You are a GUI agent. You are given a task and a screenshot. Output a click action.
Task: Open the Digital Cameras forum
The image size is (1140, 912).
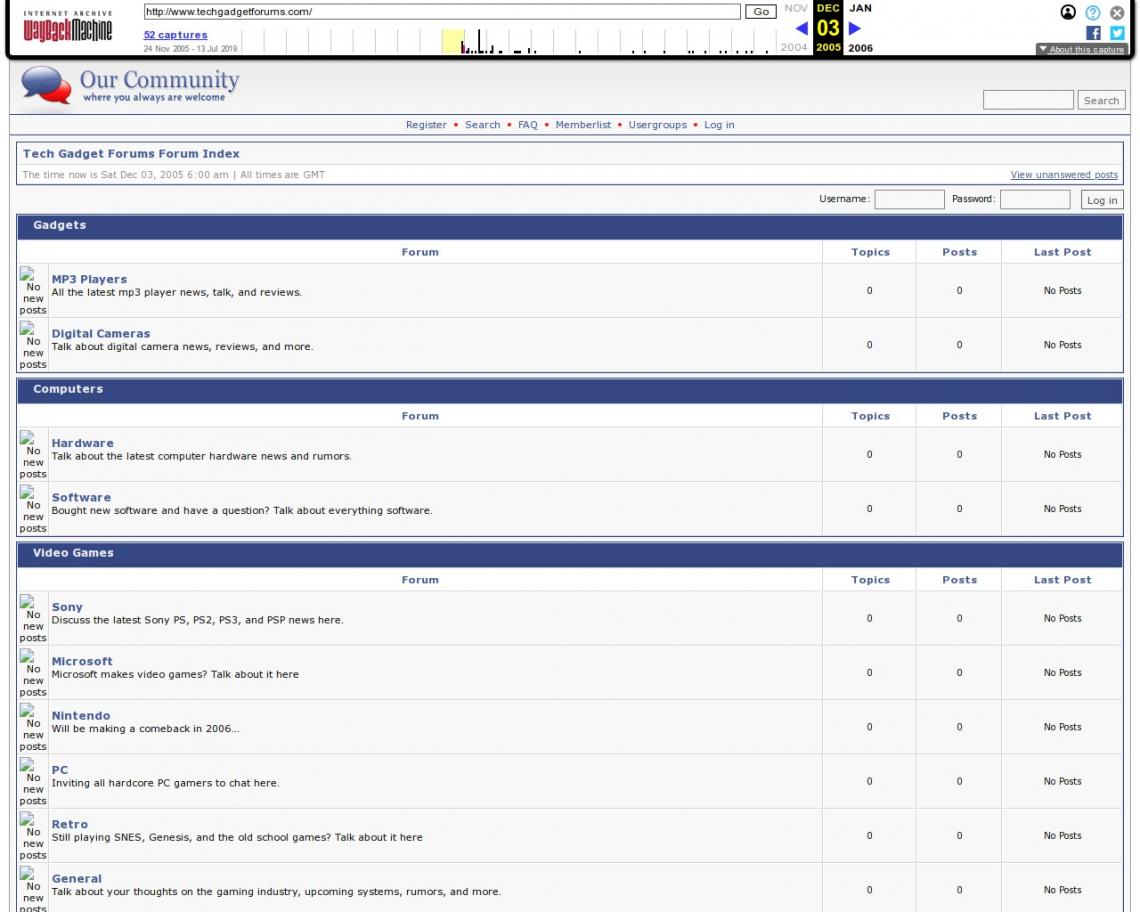tap(100, 334)
